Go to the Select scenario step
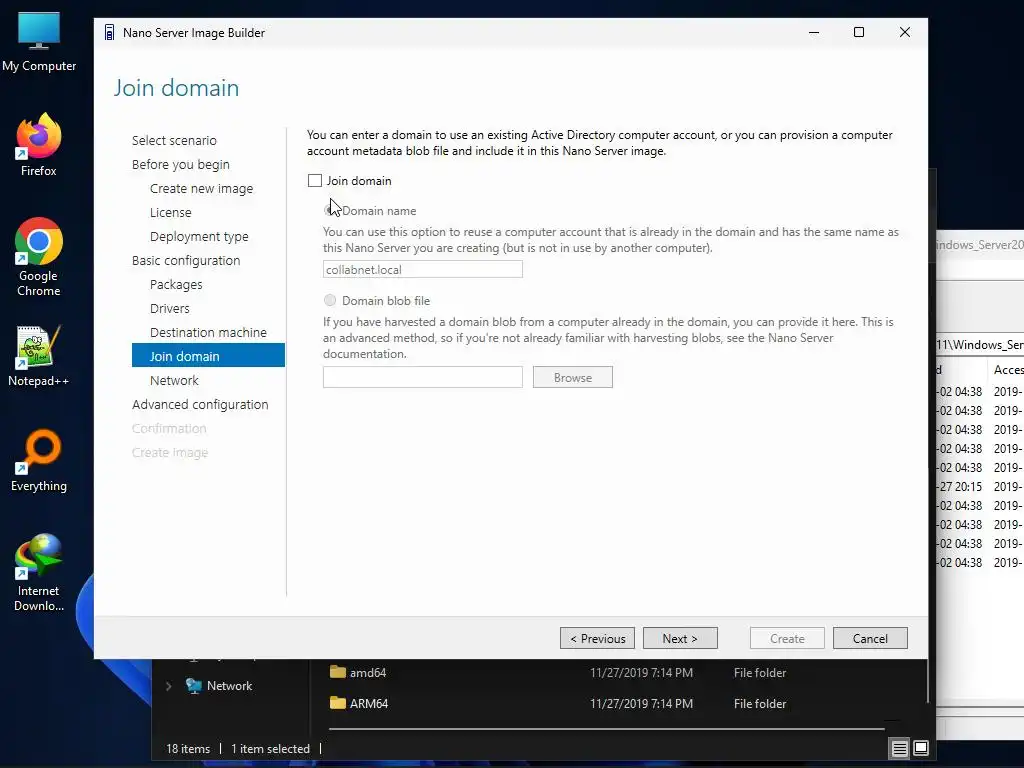Image resolution: width=1024 pixels, height=768 pixels. point(174,140)
